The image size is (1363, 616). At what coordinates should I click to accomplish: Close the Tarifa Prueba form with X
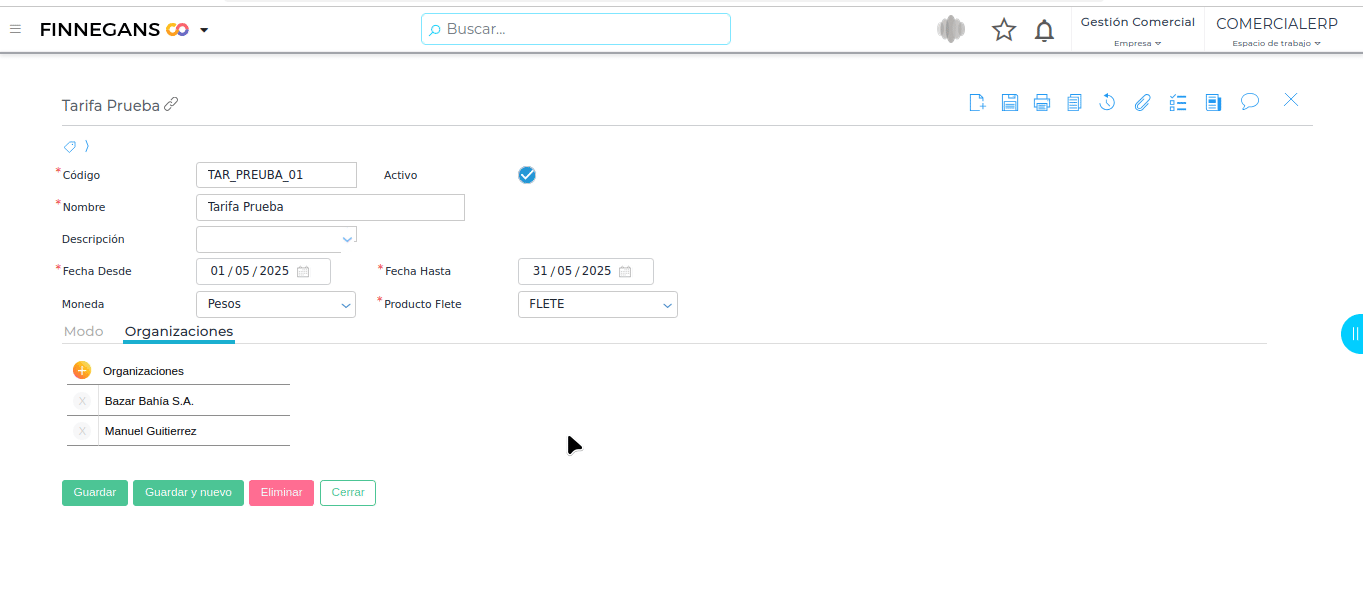1291,100
